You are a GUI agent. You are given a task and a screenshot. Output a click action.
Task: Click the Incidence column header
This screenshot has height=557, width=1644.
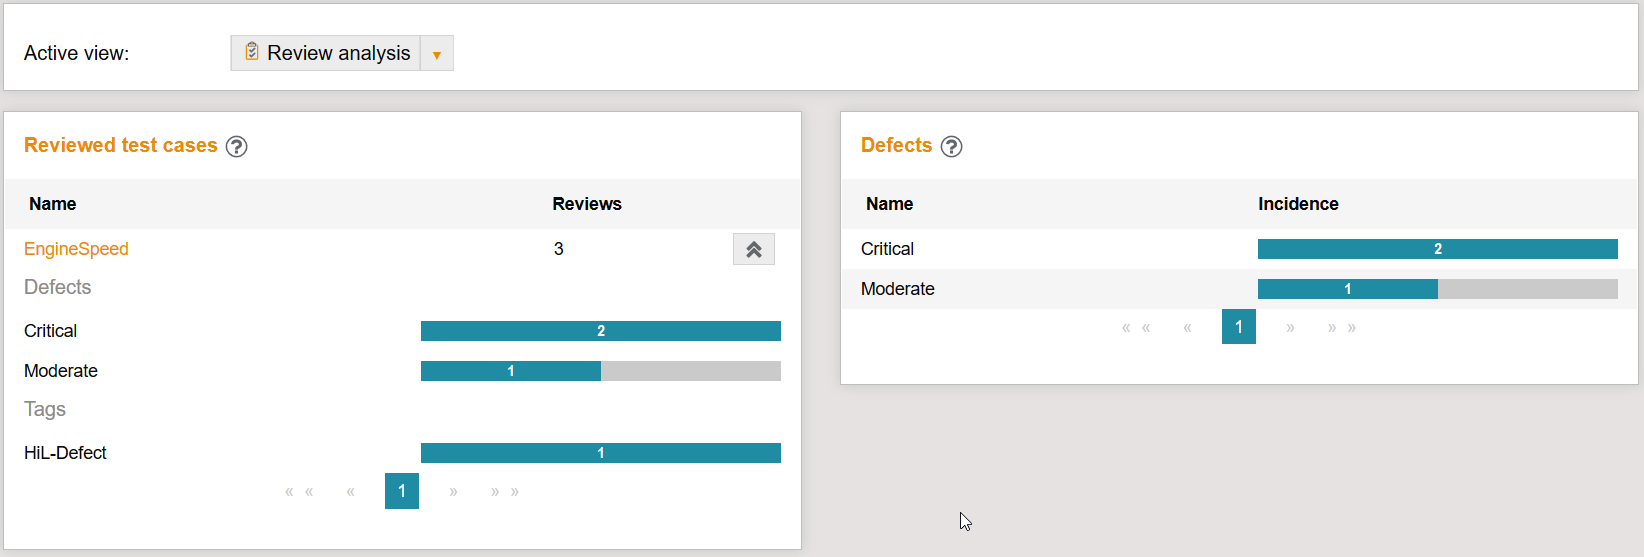[x=1298, y=204]
